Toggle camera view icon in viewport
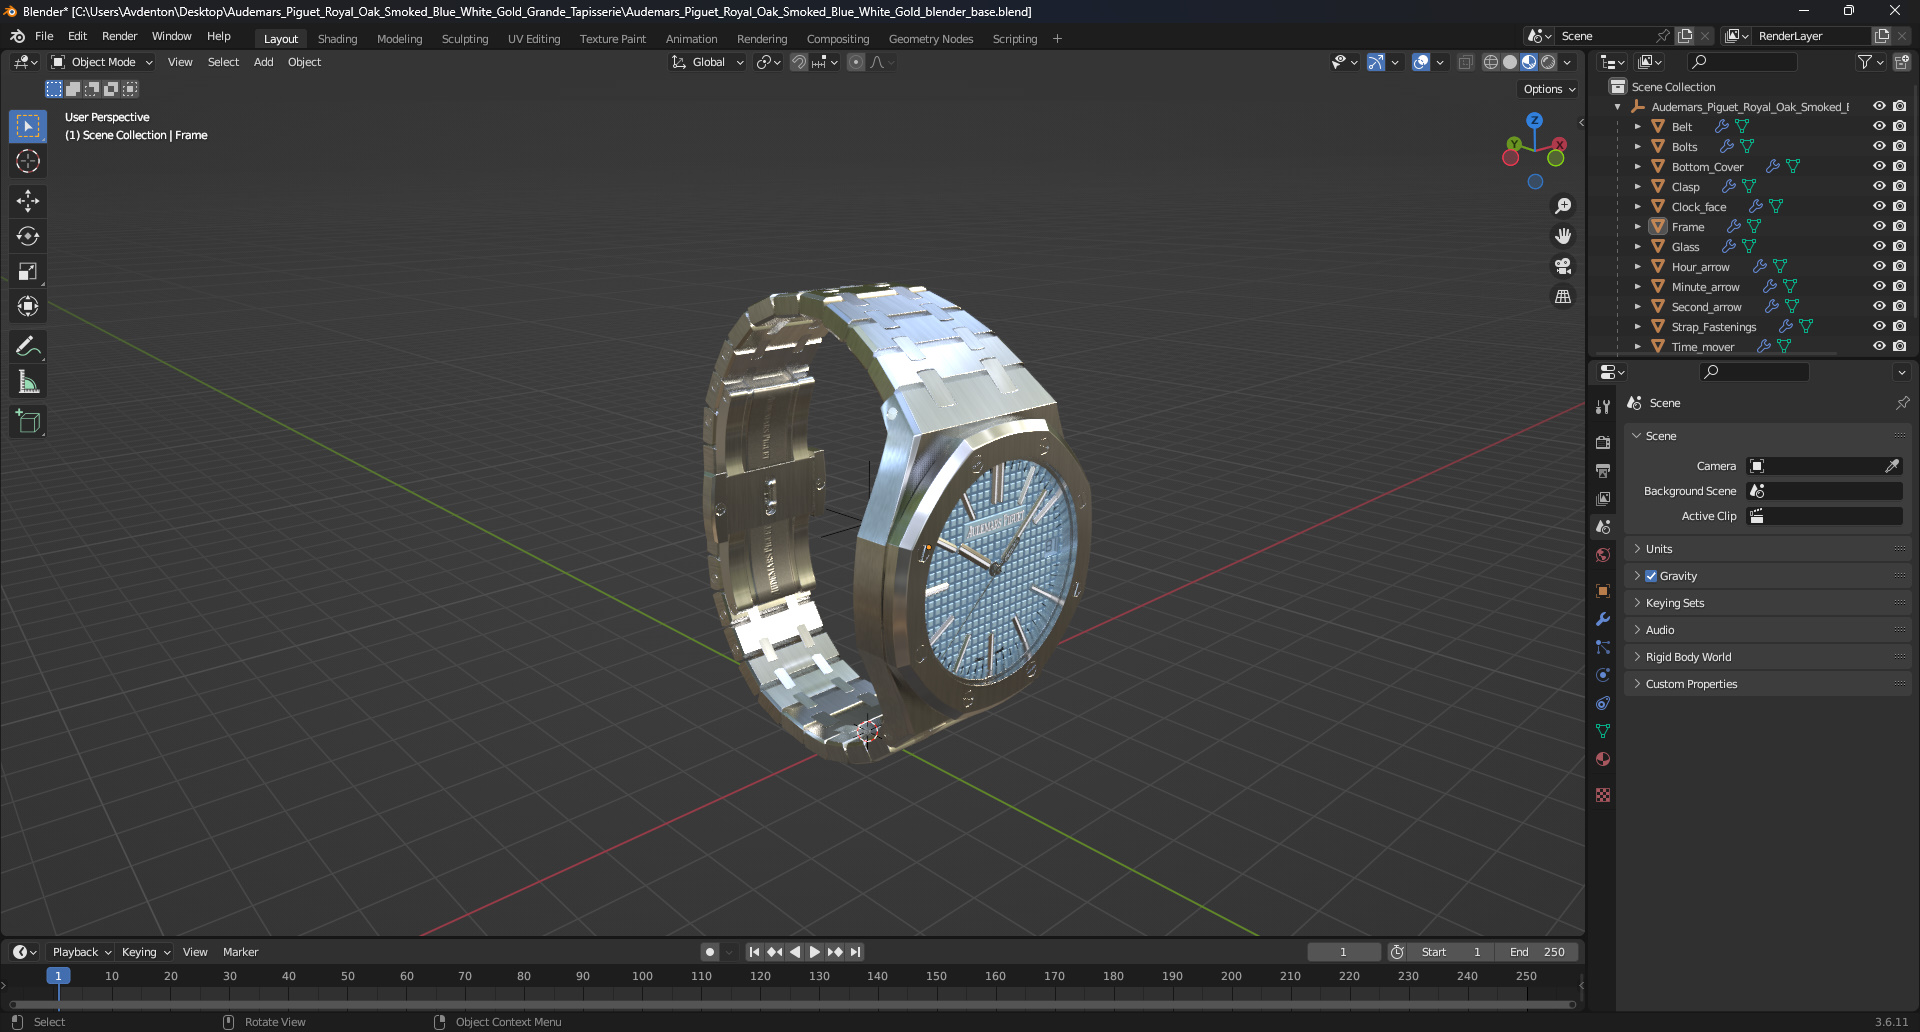The image size is (1920, 1032). tap(1563, 266)
